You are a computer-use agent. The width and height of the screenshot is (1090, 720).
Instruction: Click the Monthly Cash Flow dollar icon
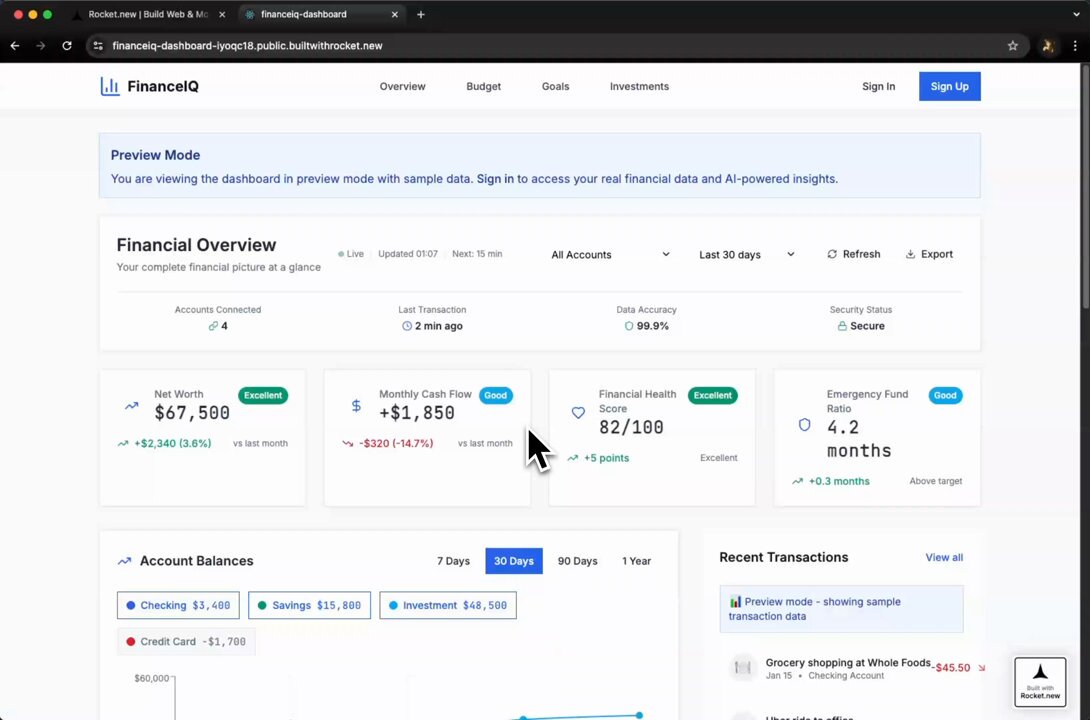click(x=356, y=405)
